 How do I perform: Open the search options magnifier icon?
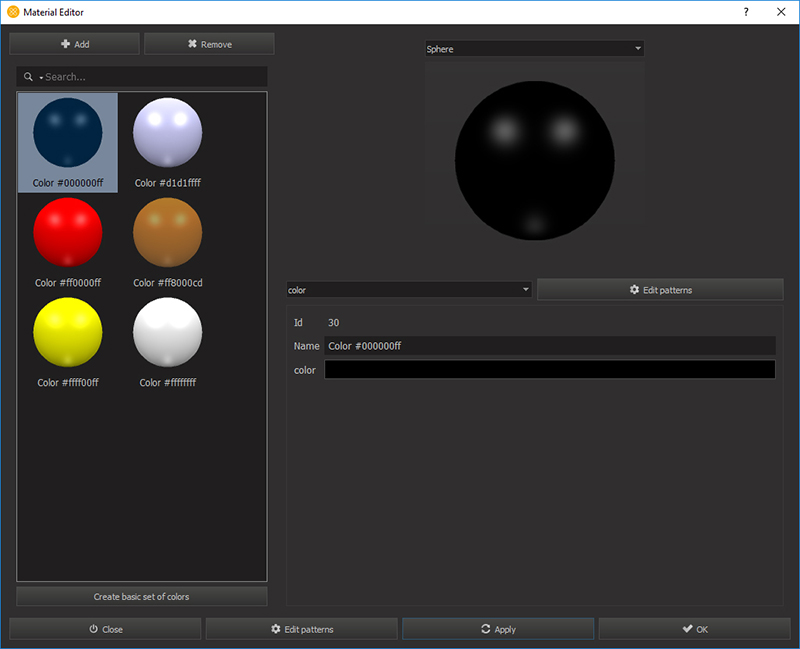click(x=29, y=77)
